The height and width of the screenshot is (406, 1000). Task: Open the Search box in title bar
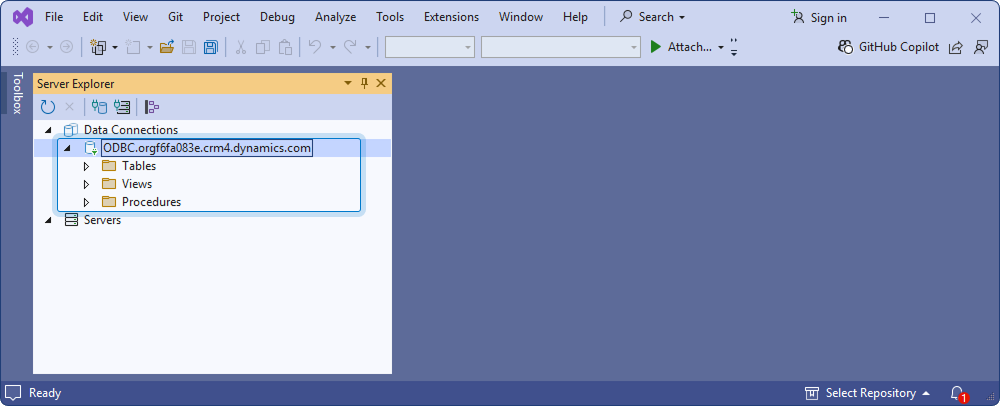652,17
